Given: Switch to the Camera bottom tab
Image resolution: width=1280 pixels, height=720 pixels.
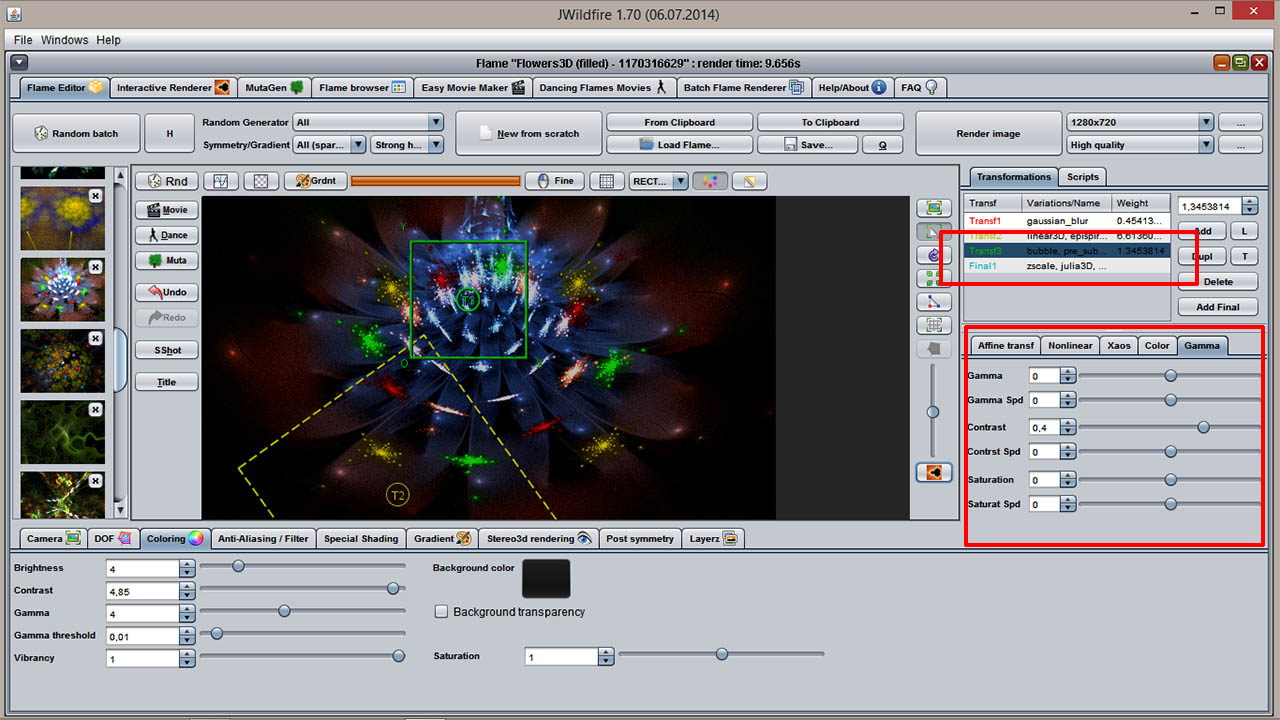Looking at the screenshot, I should click(x=53, y=538).
